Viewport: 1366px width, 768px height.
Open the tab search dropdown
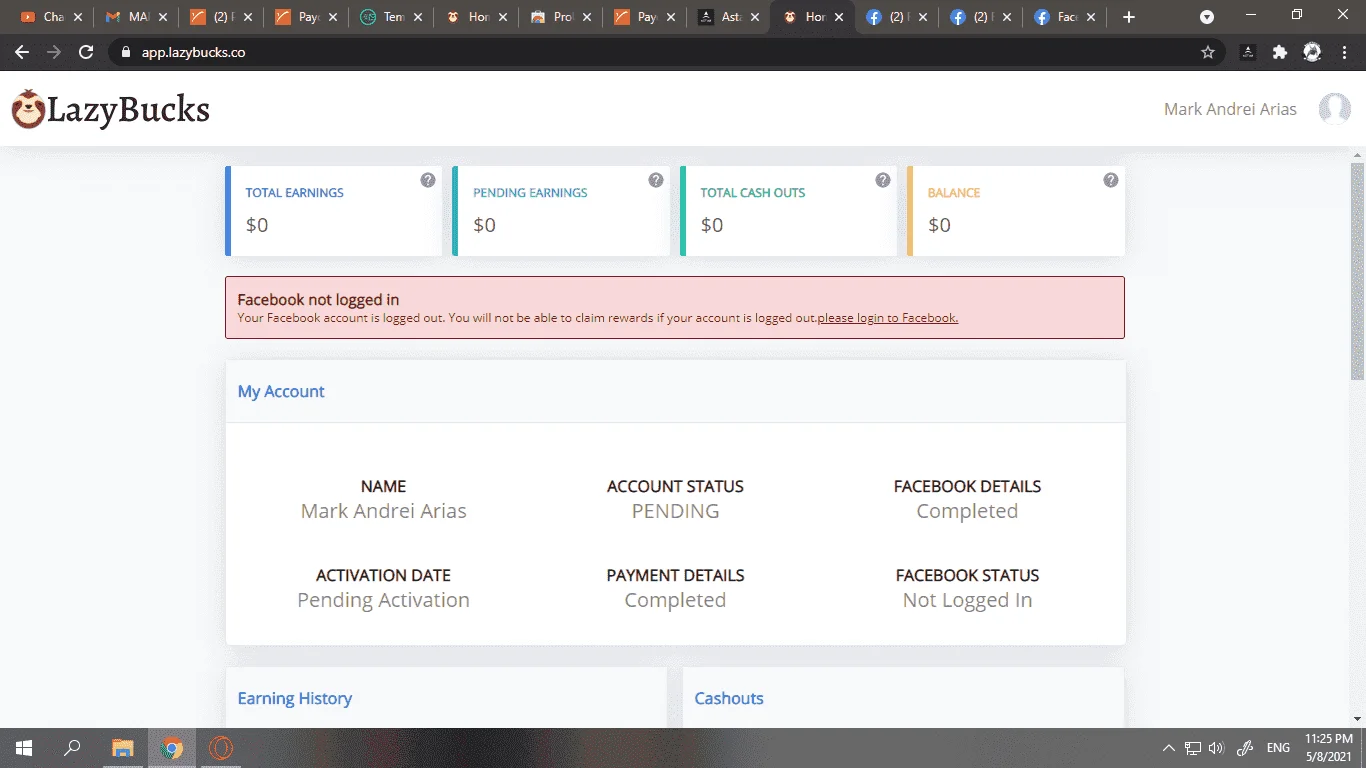pyautogui.click(x=1207, y=17)
